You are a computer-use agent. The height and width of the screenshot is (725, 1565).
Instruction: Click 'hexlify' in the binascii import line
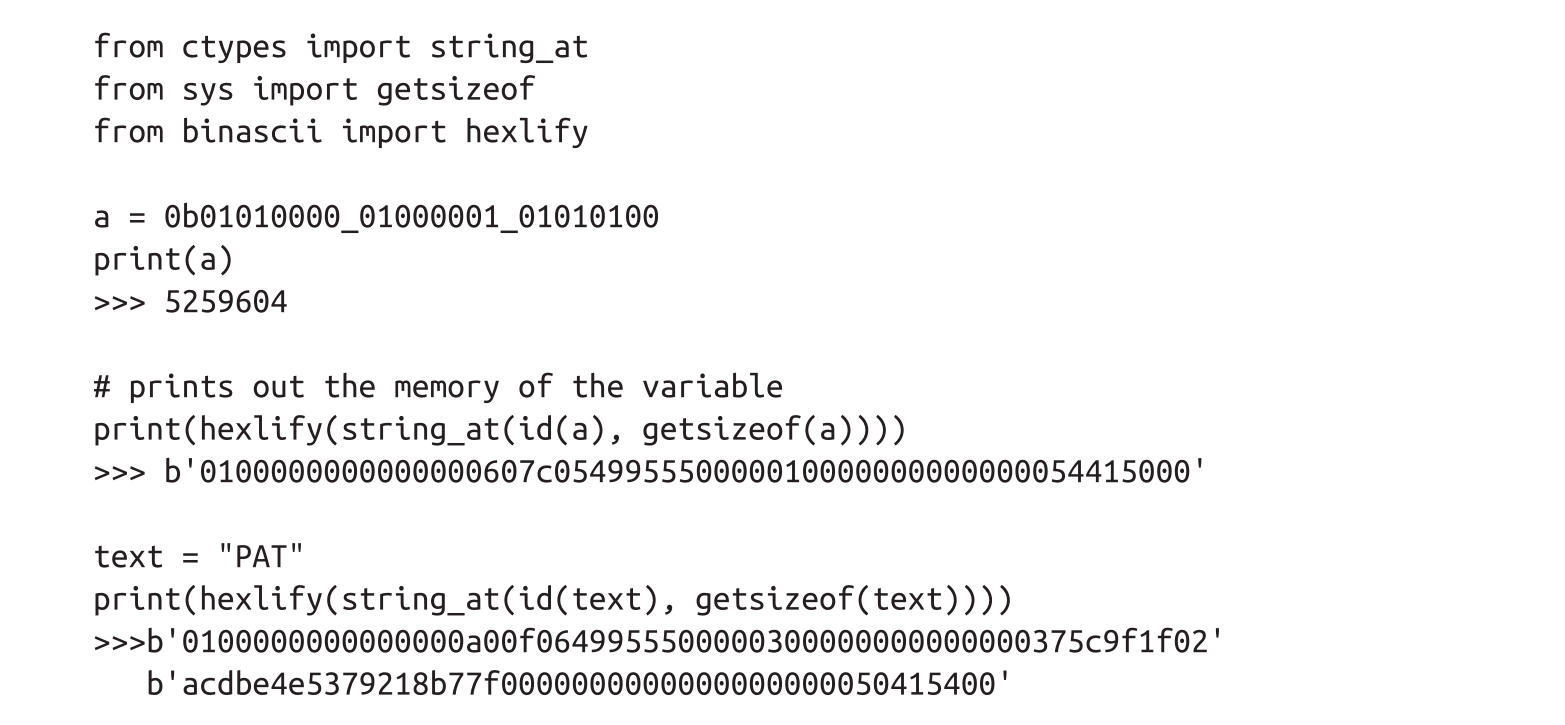pos(526,132)
